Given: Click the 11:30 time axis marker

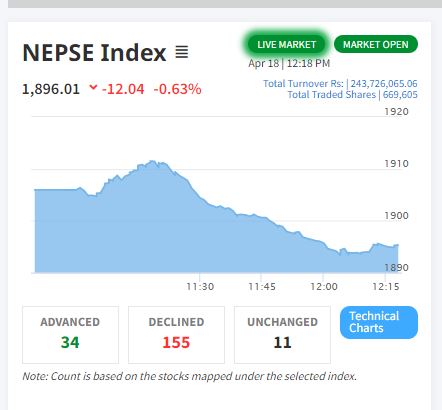Looking at the screenshot, I should coord(200,287).
